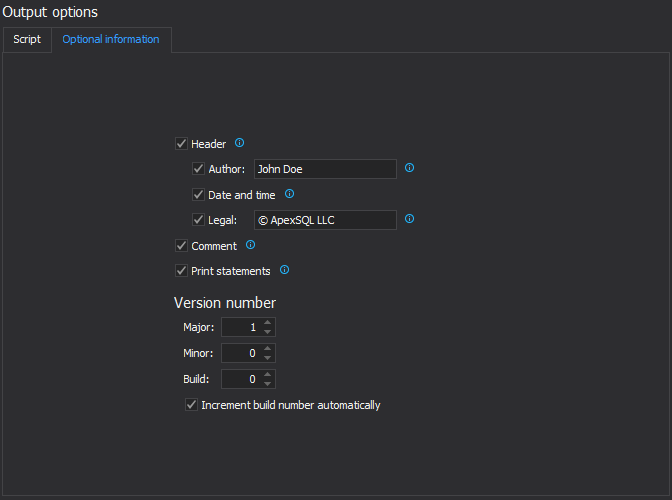Screen dimensions: 672x500
Task: Disable the Date and time checkbox
Action: 198,195
